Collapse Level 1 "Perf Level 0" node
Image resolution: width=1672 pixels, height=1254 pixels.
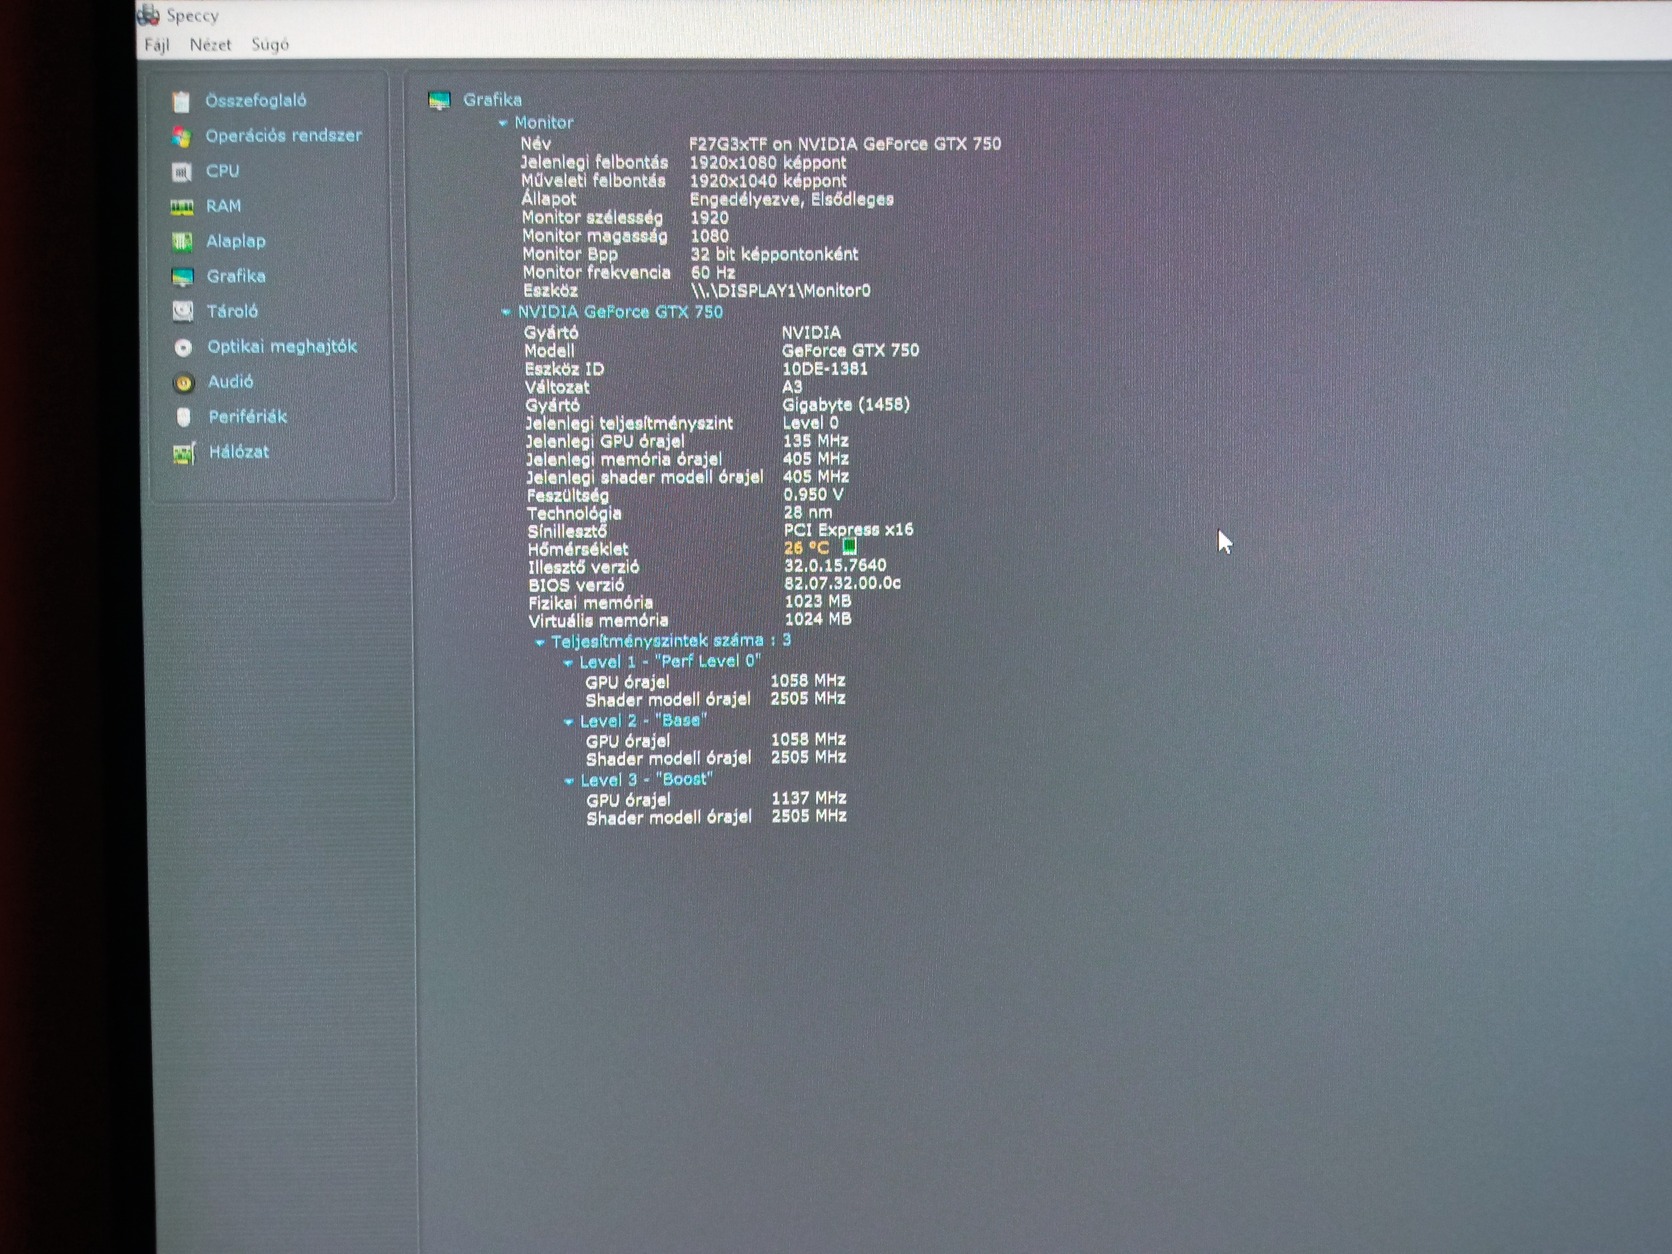pos(568,663)
